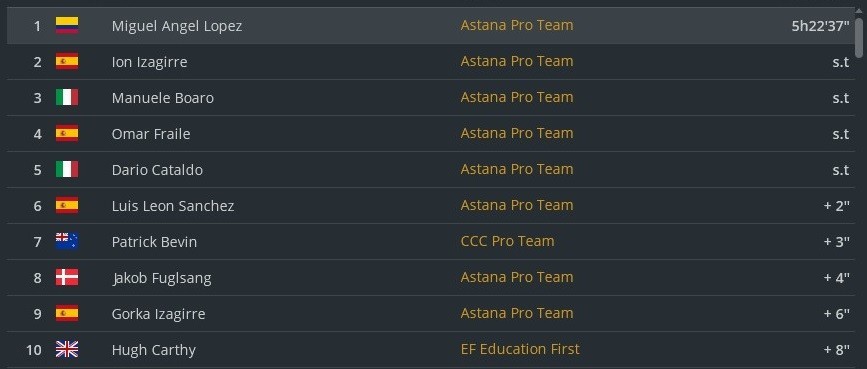The width and height of the screenshot is (867, 369).
Task: Click the Spanish flag beside Gorka Izagirre
Action: point(67,313)
